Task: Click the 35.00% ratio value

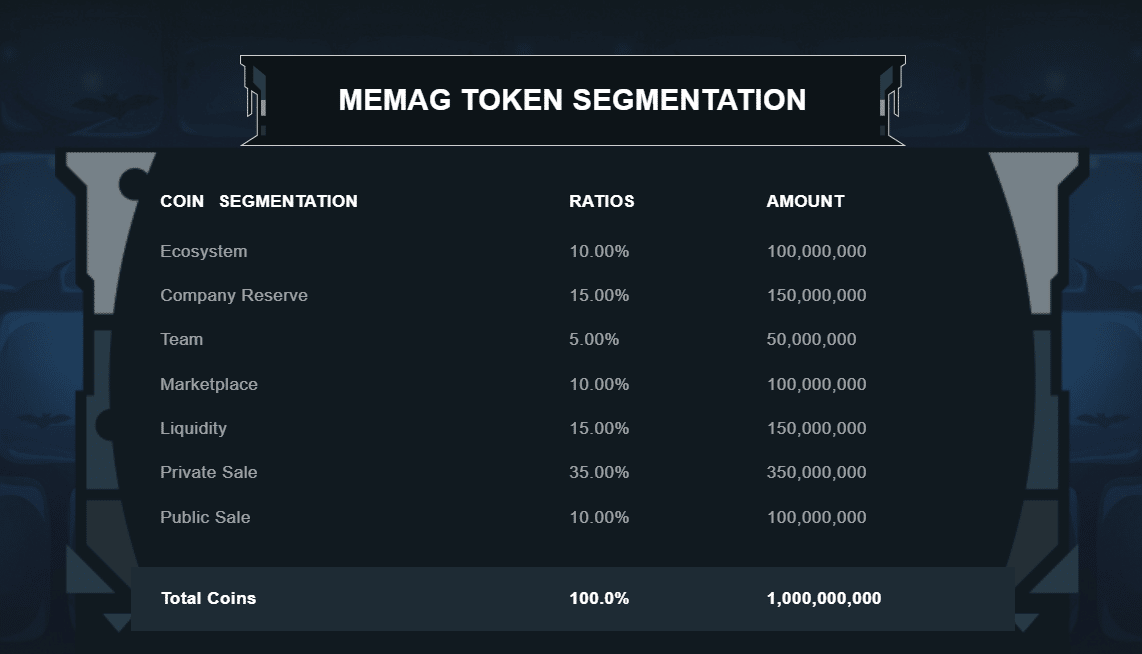Action: click(599, 472)
